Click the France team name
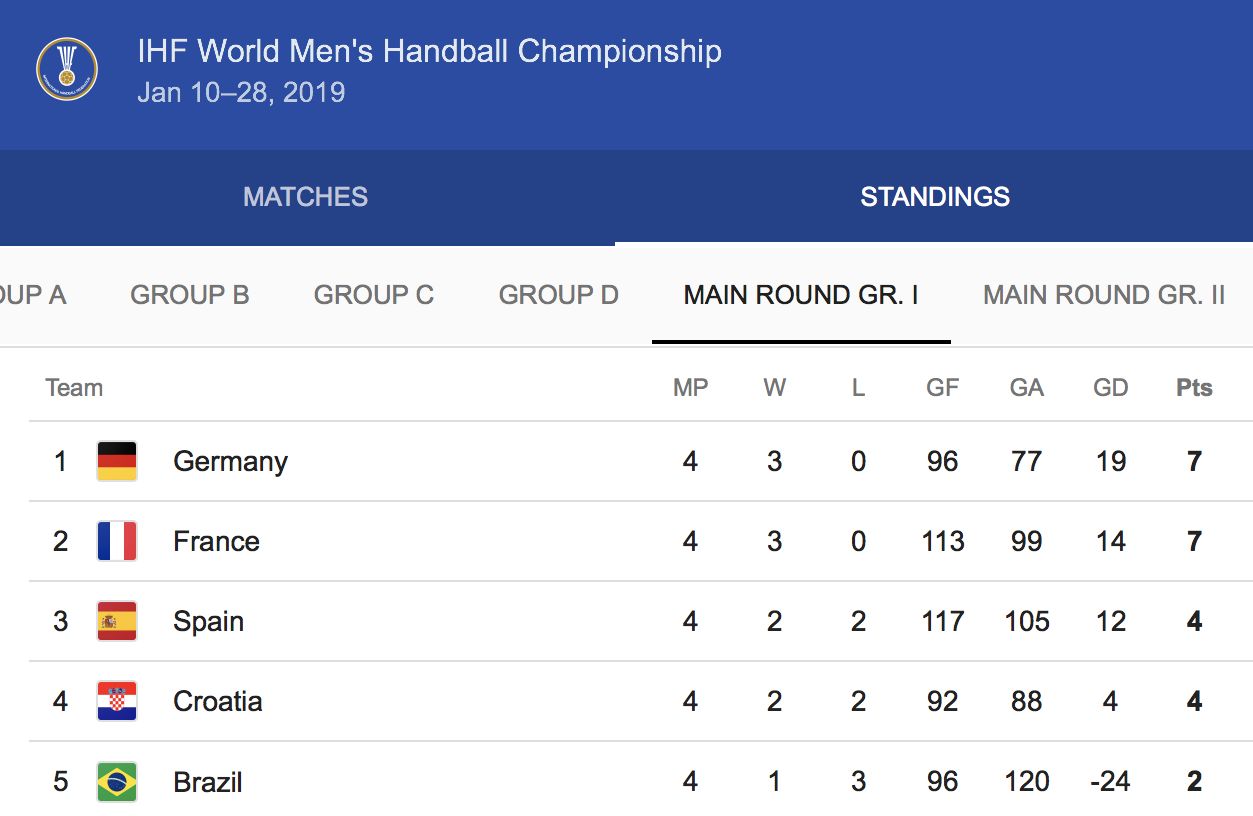The image size is (1253, 816). click(x=216, y=541)
